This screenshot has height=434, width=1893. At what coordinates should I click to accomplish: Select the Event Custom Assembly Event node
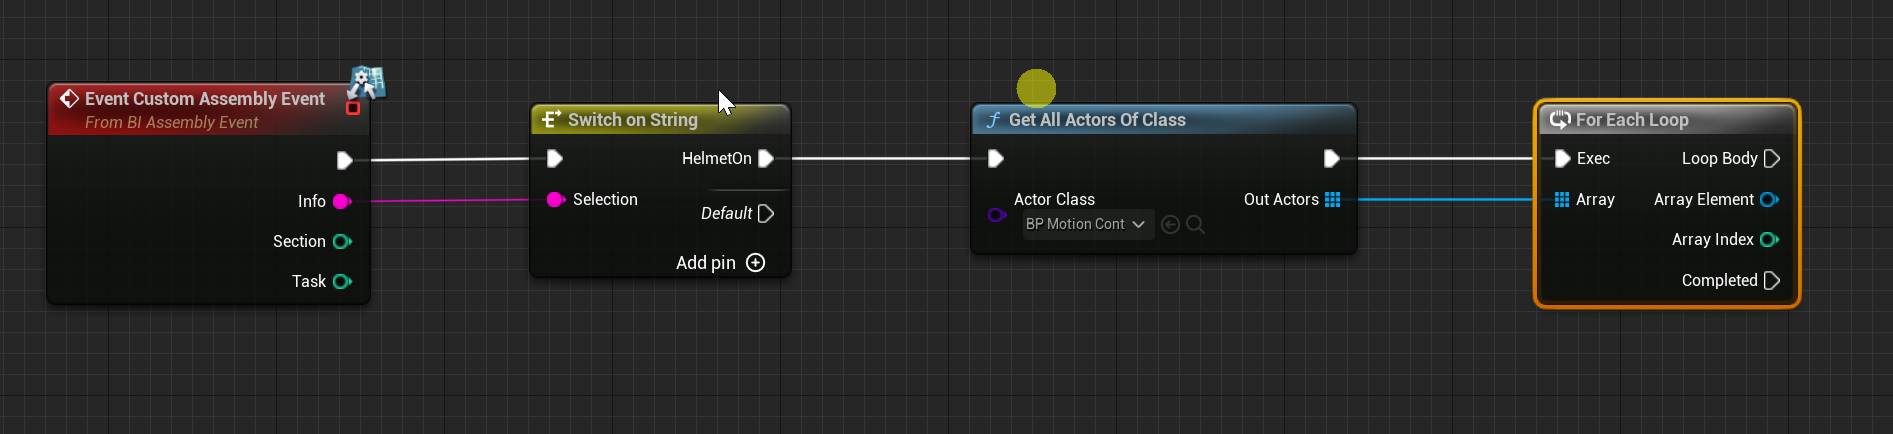point(204,99)
